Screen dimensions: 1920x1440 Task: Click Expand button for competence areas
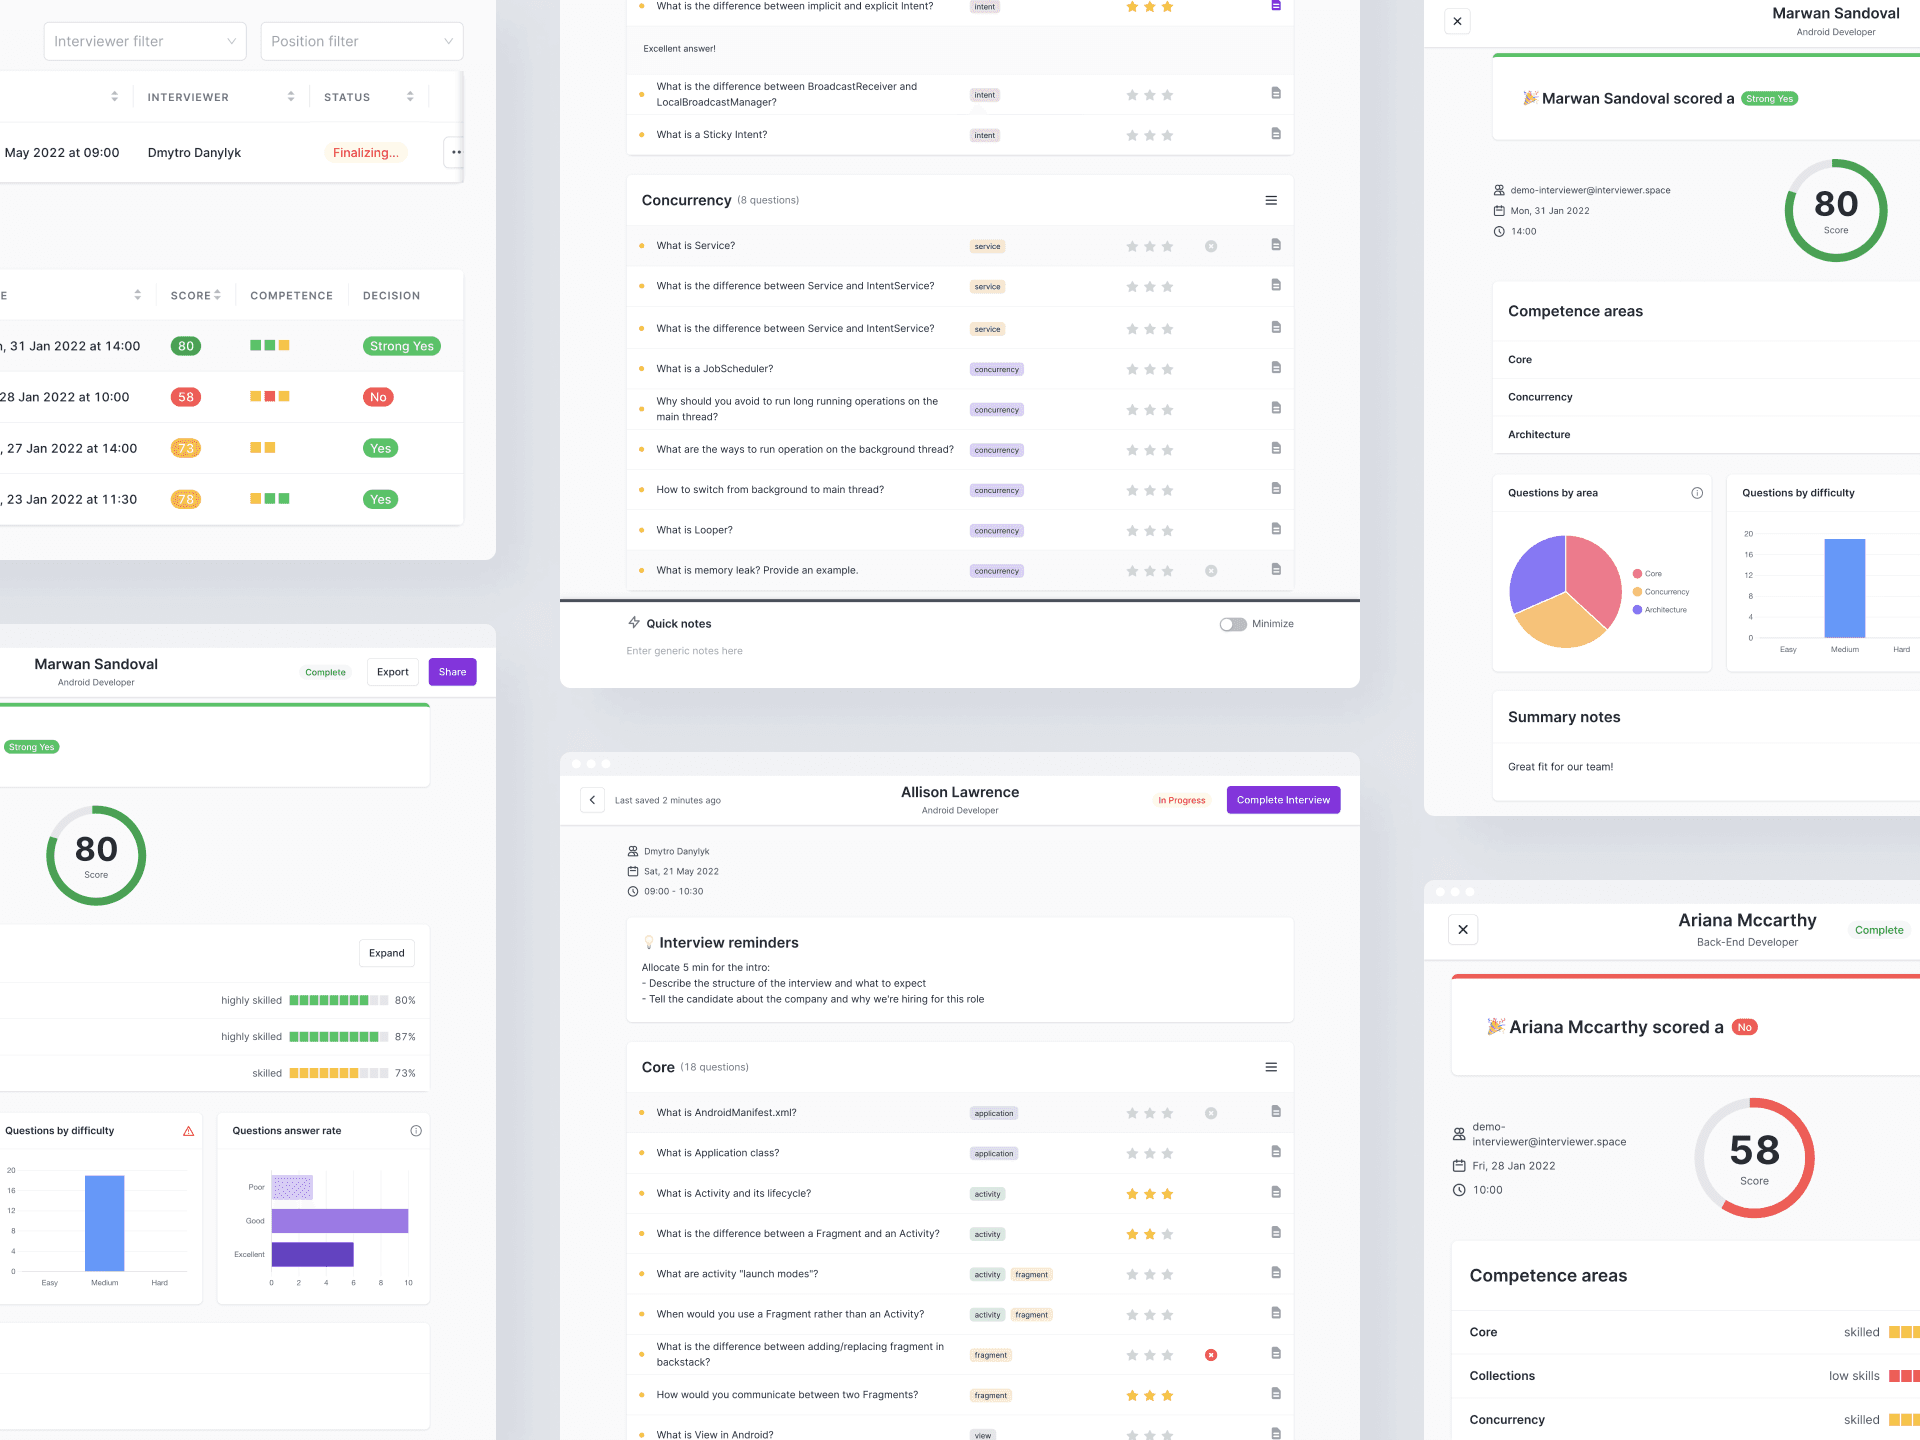[386, 953]
